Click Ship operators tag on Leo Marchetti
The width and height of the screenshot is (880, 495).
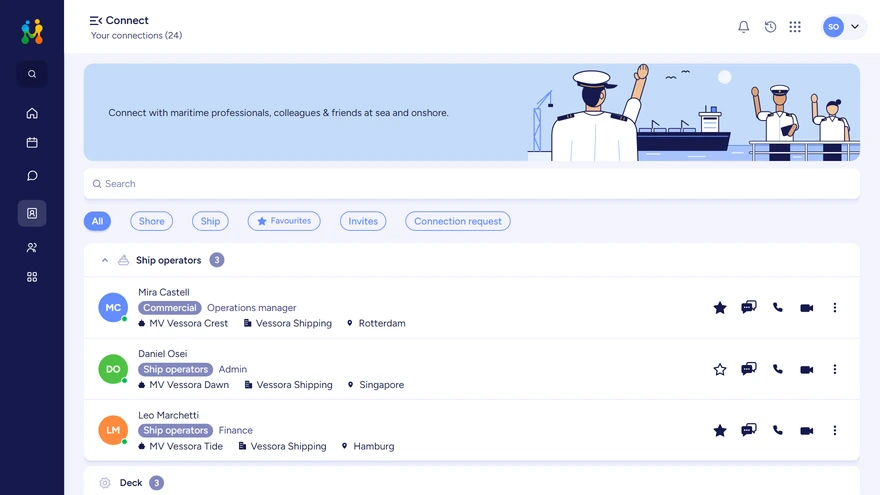[x=175, y=430]
